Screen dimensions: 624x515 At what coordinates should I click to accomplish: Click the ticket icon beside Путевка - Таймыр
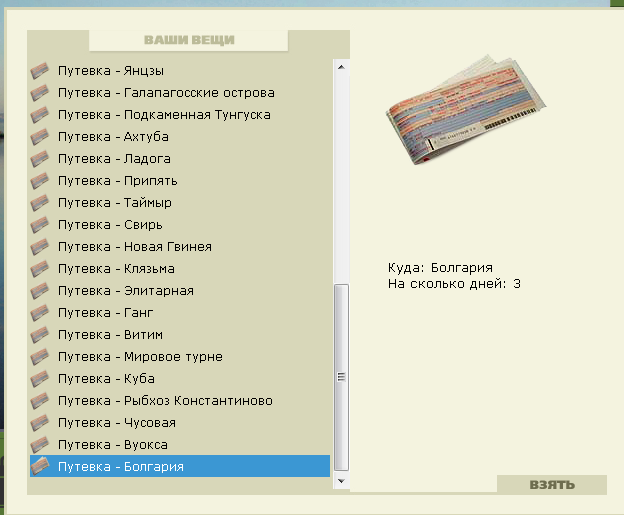click(39, 203)
